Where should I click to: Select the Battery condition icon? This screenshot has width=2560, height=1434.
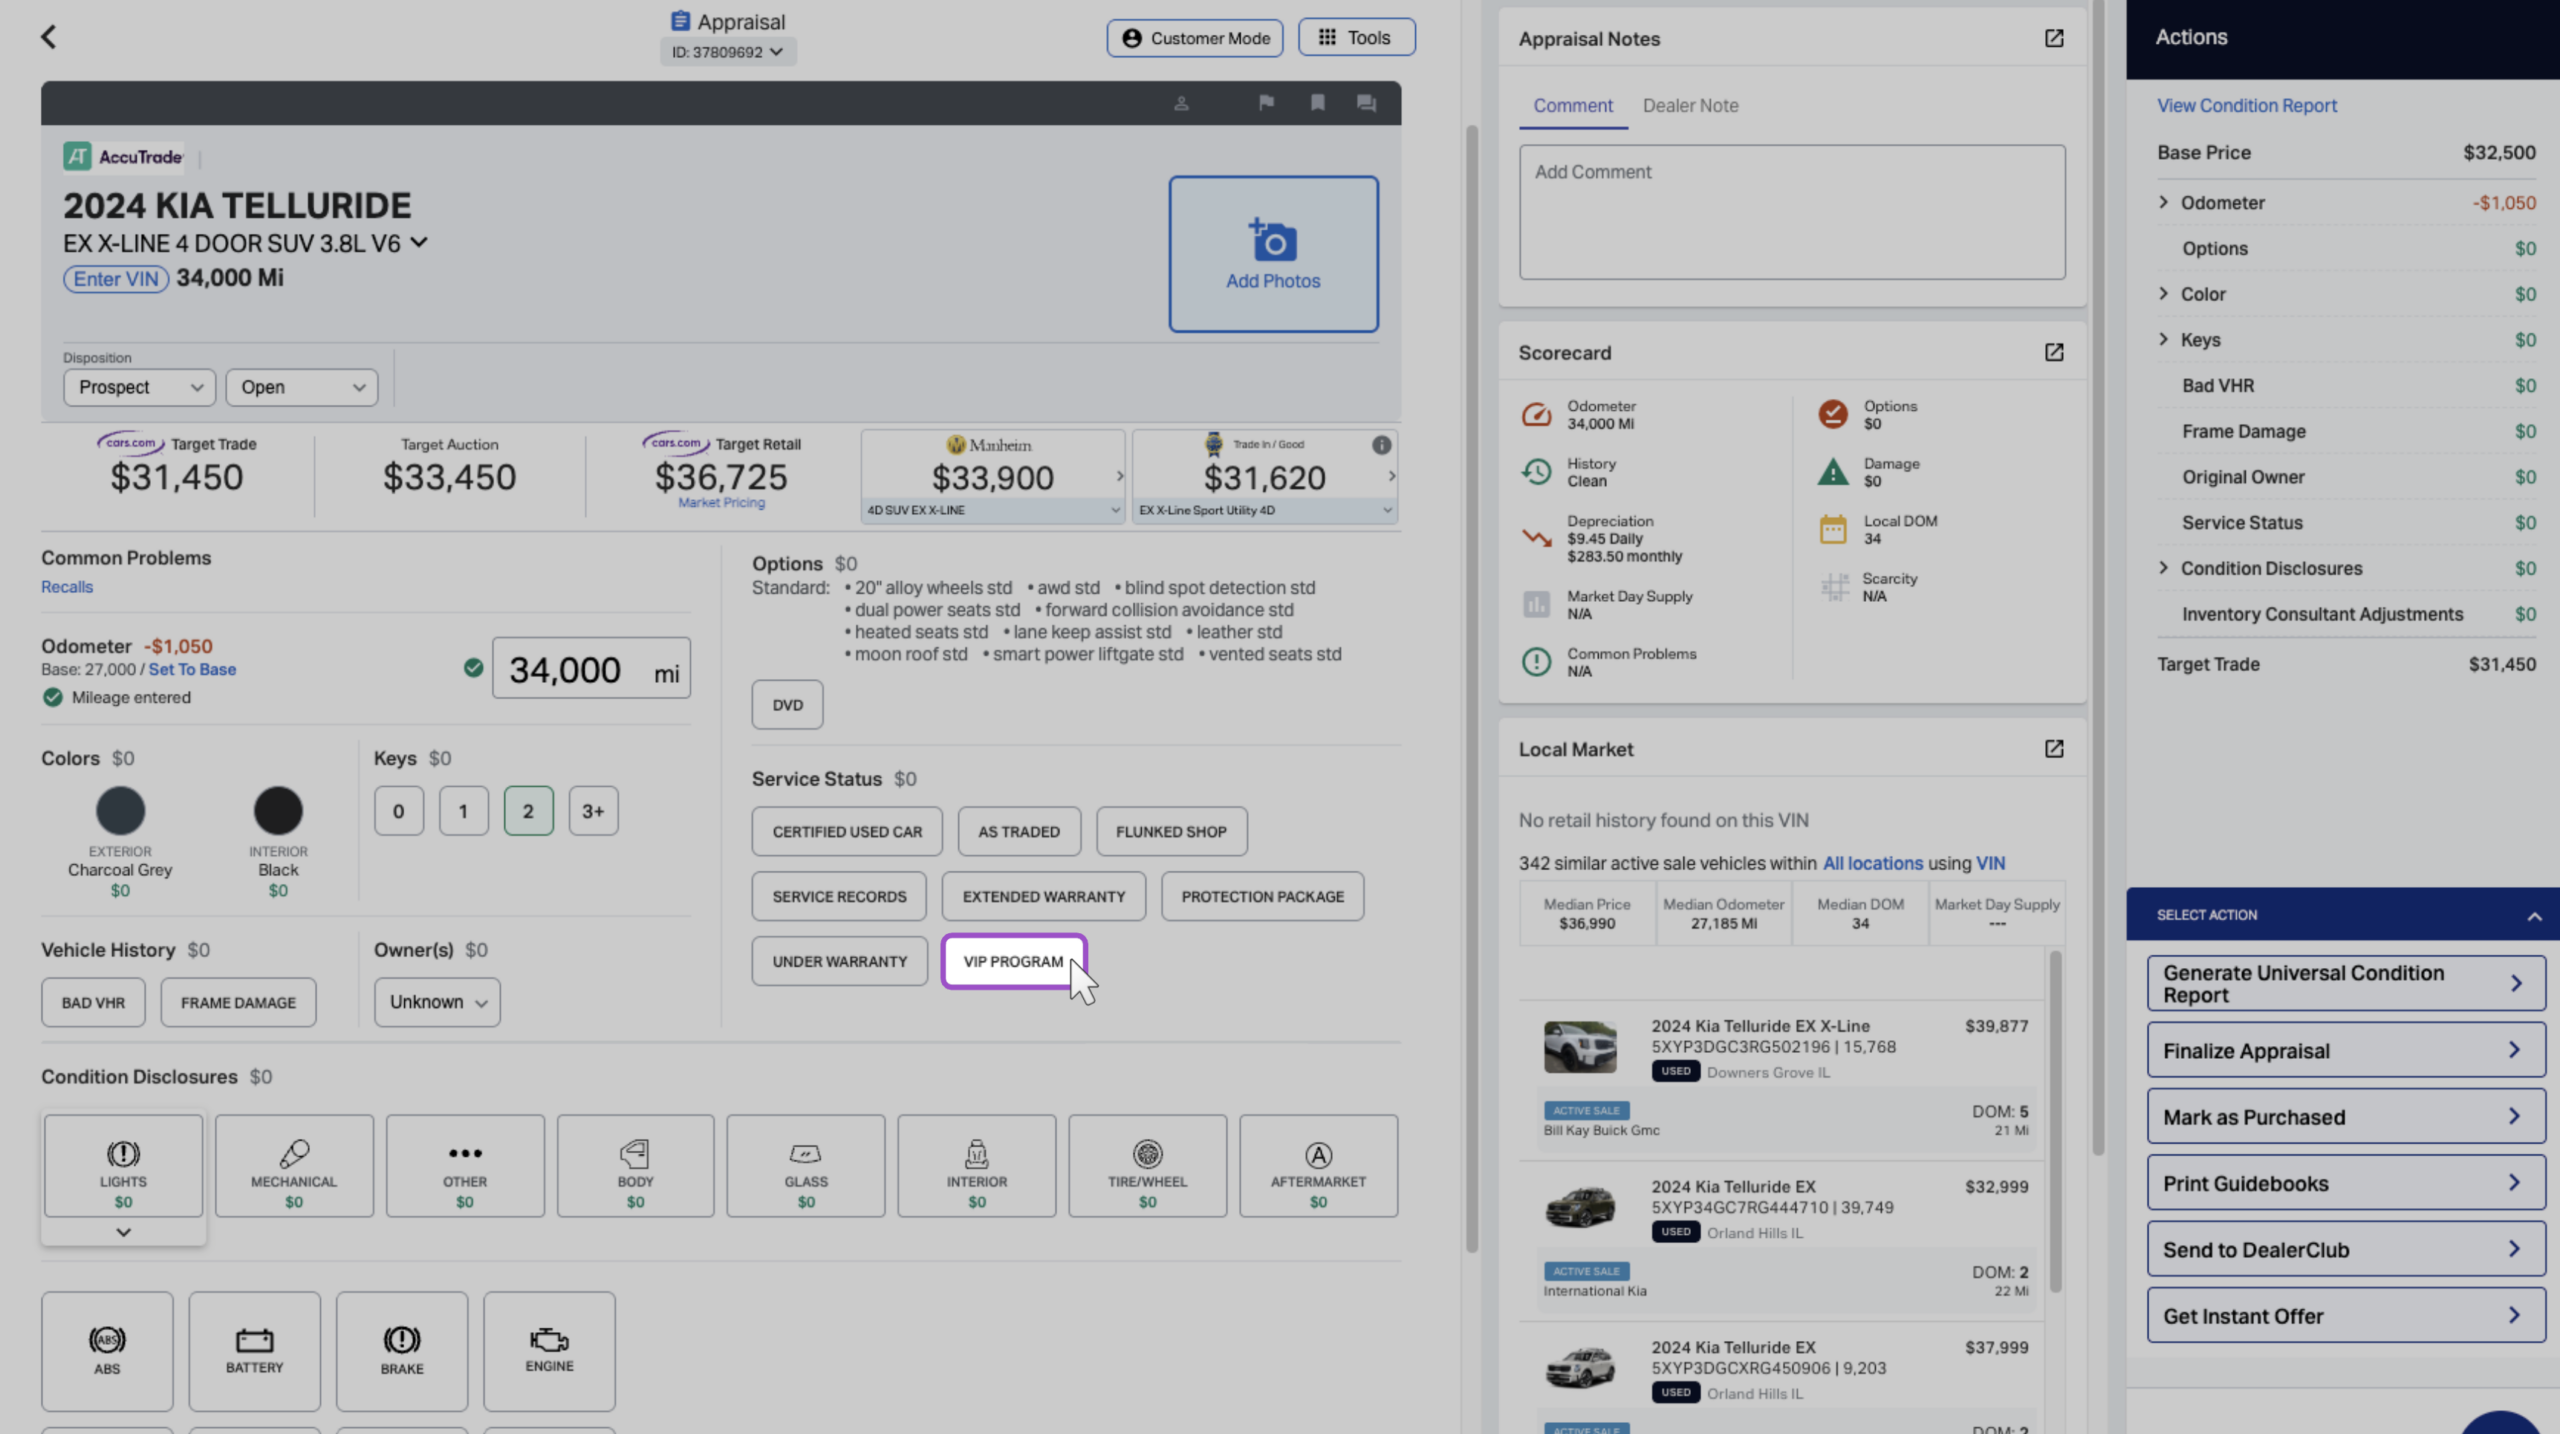click(x=254, y=1350)
